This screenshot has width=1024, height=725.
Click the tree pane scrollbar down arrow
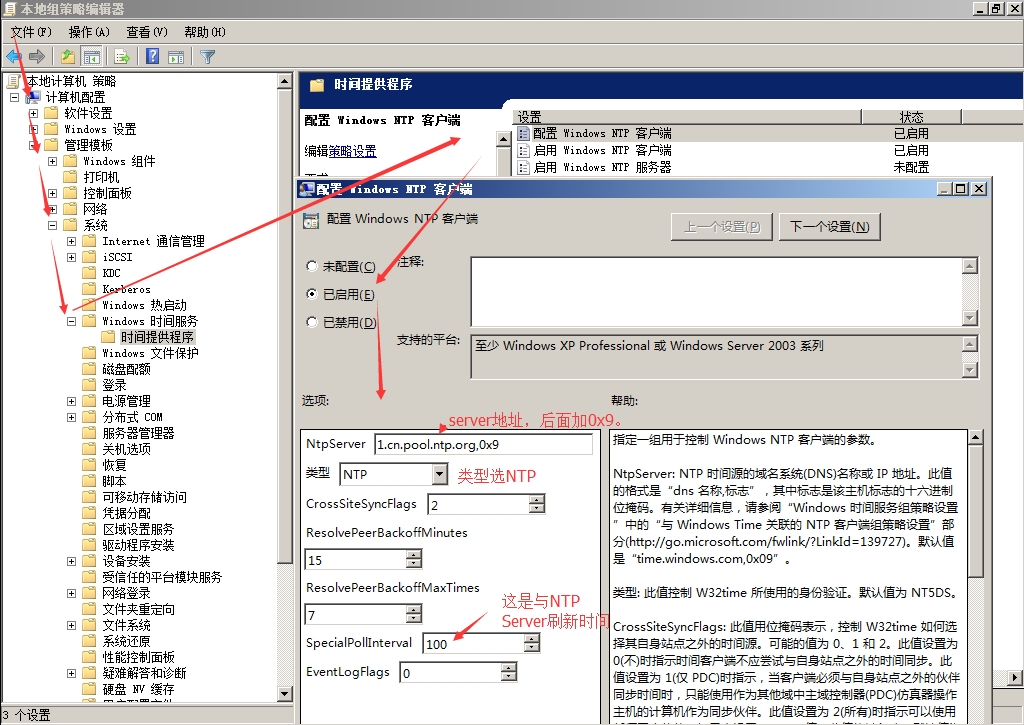click(x=284, y=694)
